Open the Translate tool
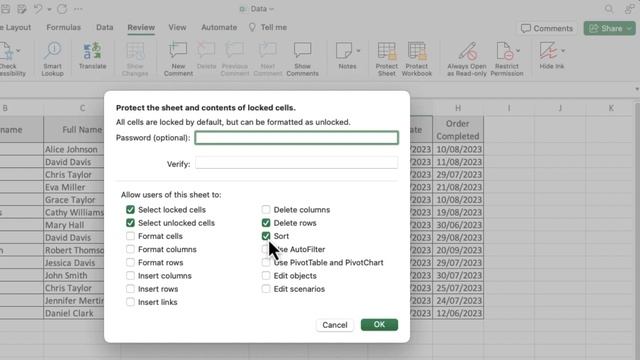 click(x=92, y=55)
